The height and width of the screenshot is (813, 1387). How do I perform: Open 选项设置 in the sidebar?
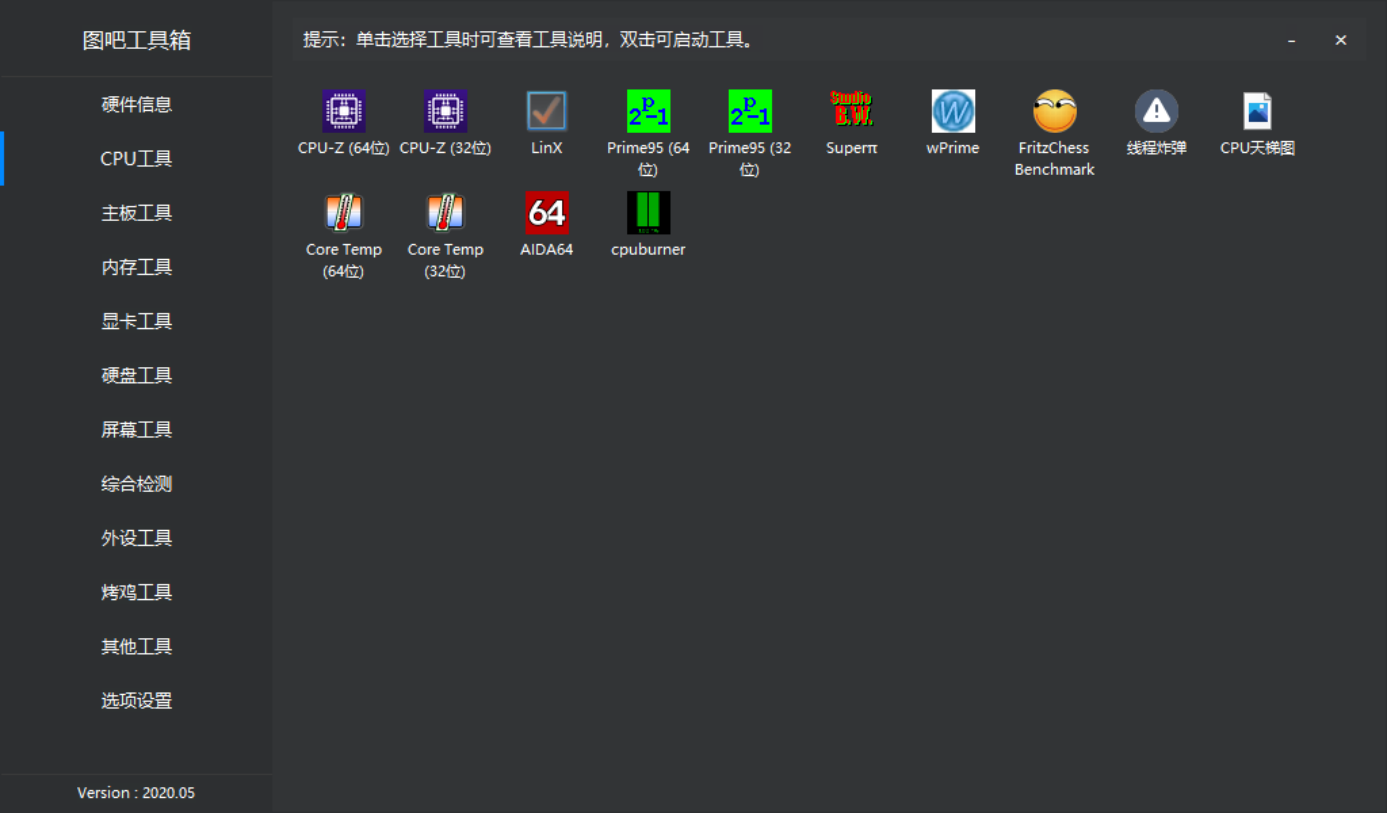coord(136,700)
